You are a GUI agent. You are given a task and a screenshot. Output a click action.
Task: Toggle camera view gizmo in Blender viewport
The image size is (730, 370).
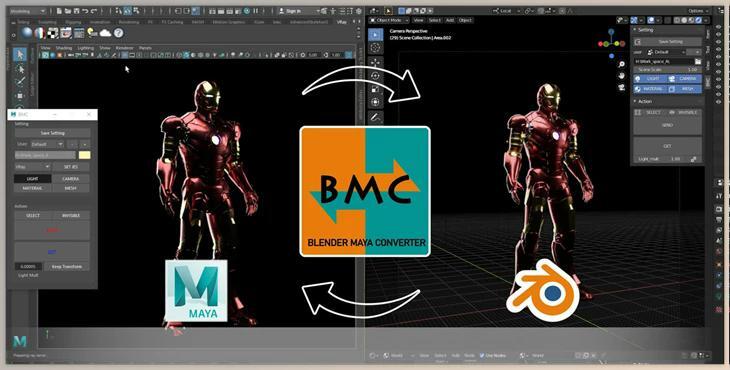[622, 87]
